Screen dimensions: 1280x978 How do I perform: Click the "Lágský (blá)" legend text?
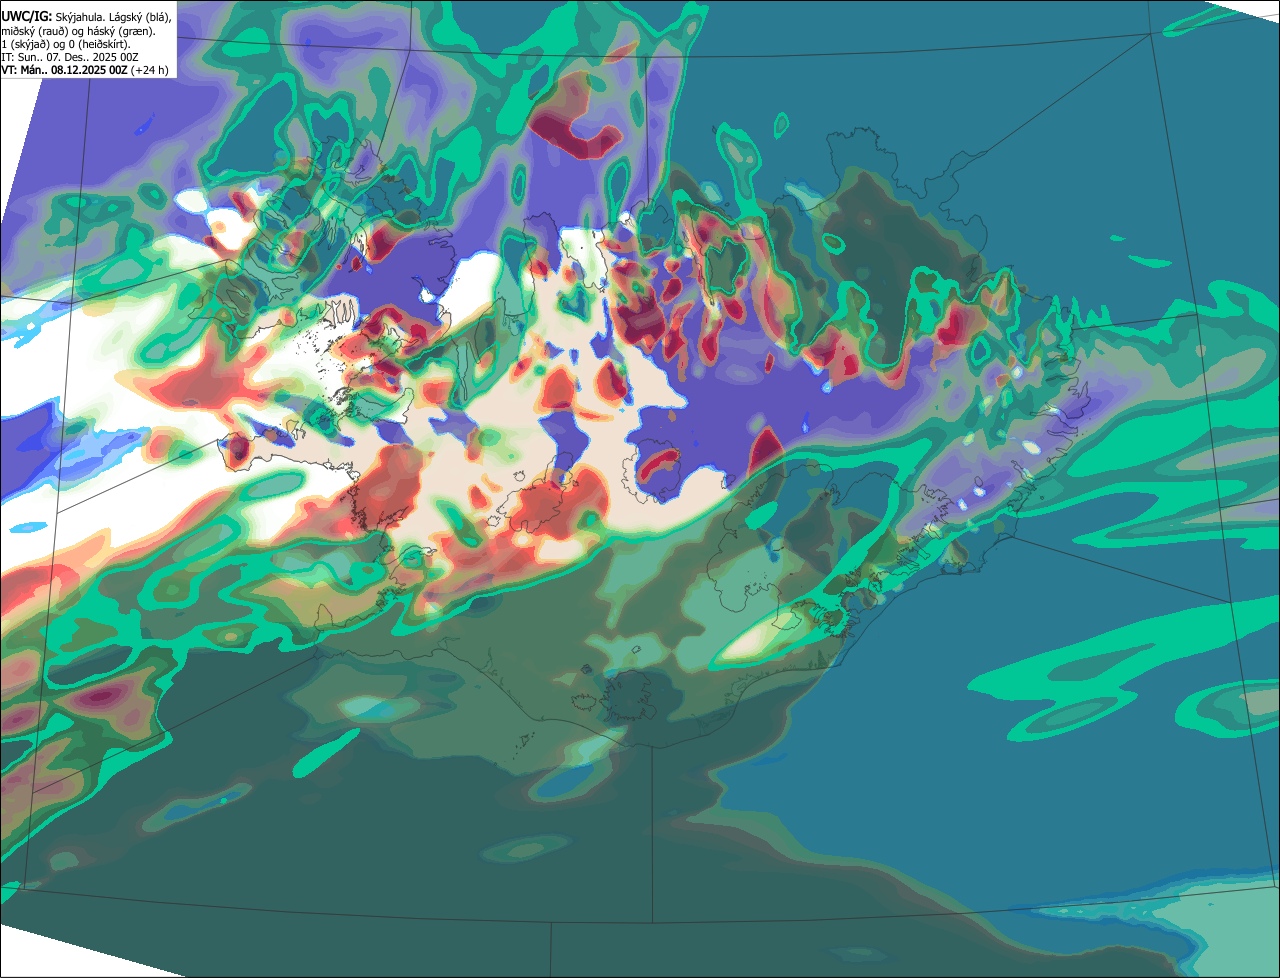pyautogui.click(x=140, y=17)
